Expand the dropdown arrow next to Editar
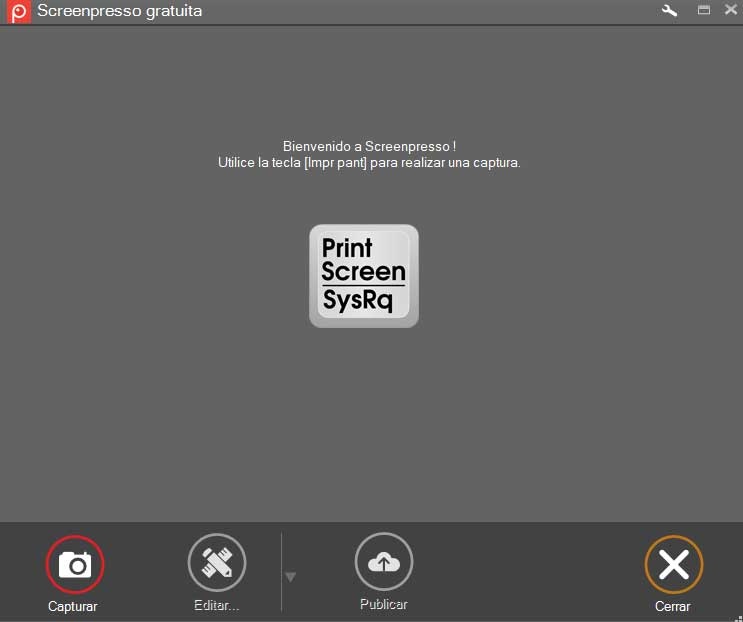743x622 pixels. [290, 577]
